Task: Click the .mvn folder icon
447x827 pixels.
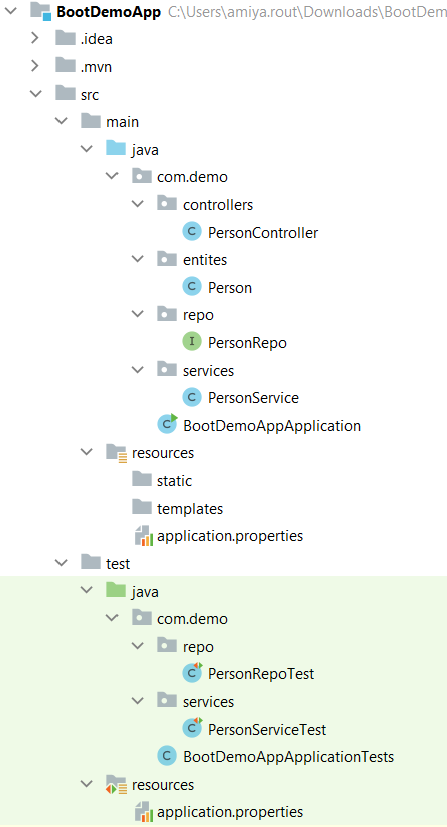Action: pyautogui.click(x=65, y=65)
